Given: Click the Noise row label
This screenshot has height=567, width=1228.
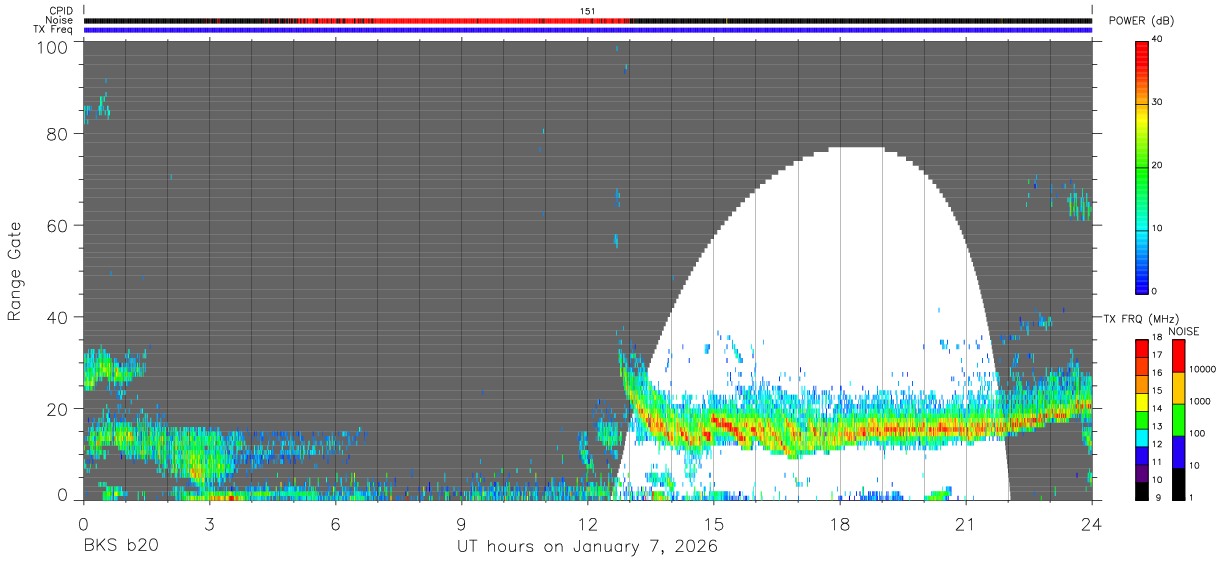Looking at the screenshot, I should pos(60,20).
